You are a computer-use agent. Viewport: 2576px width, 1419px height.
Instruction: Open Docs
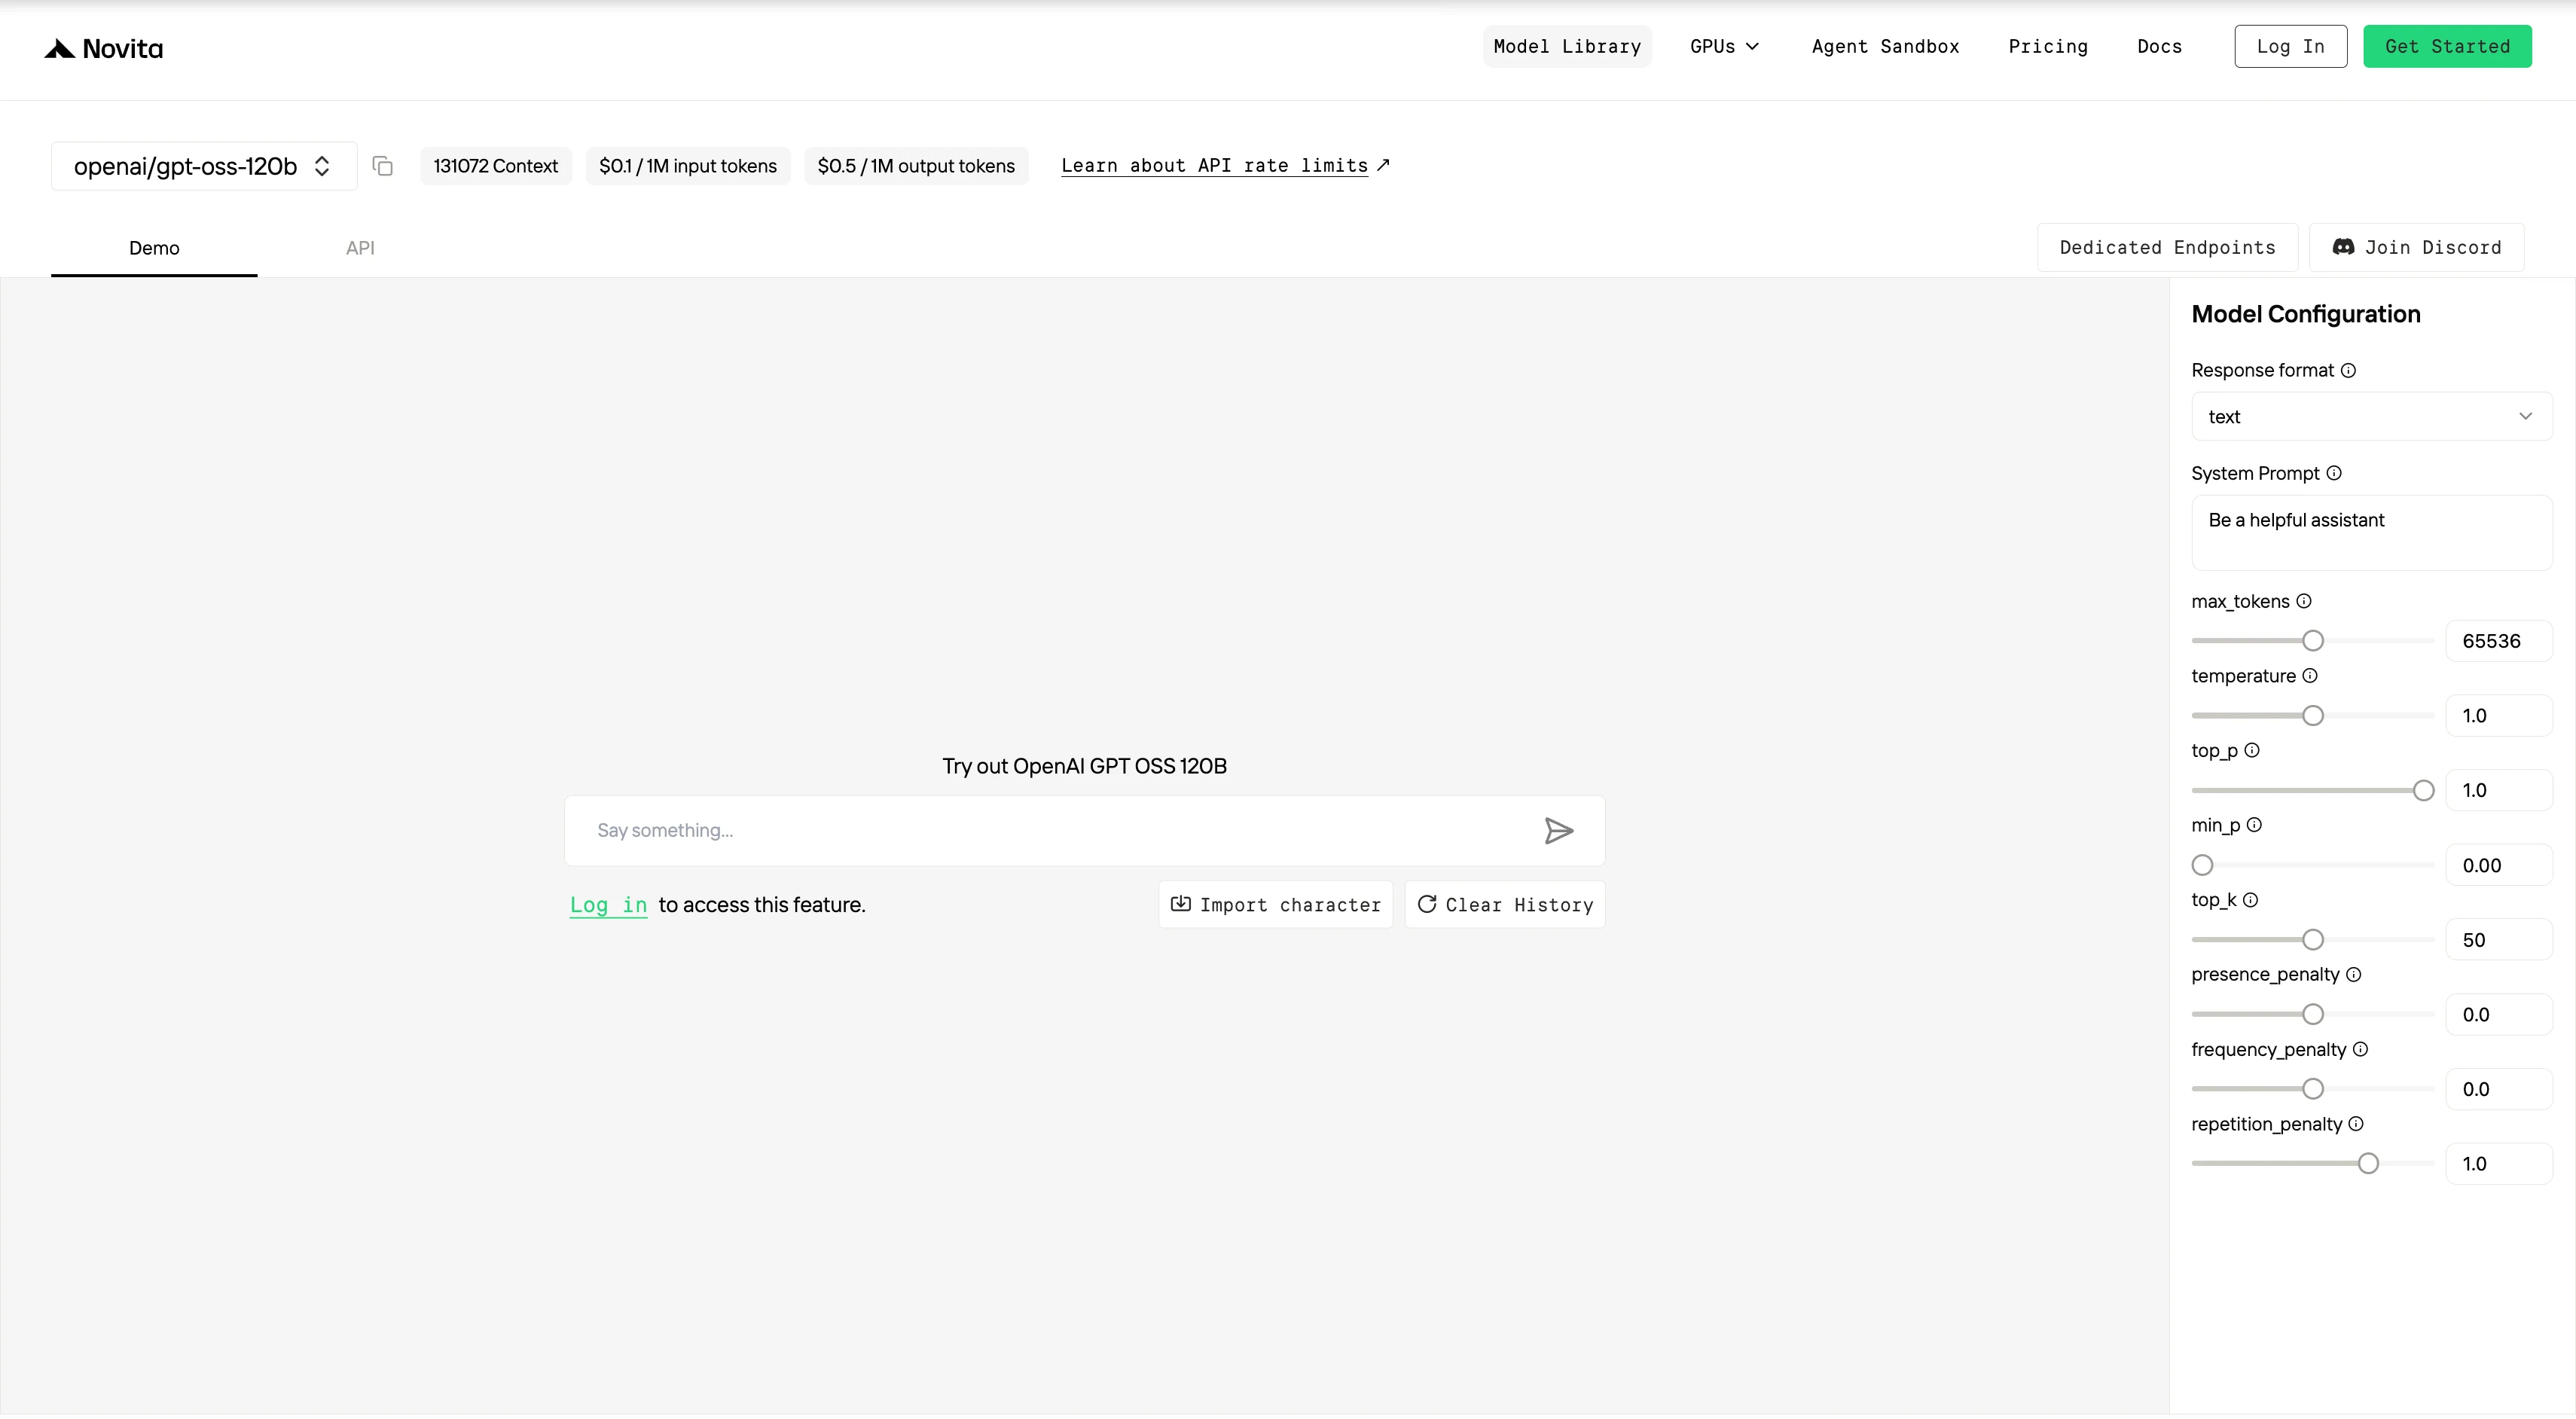click(x=2159, y=47)
